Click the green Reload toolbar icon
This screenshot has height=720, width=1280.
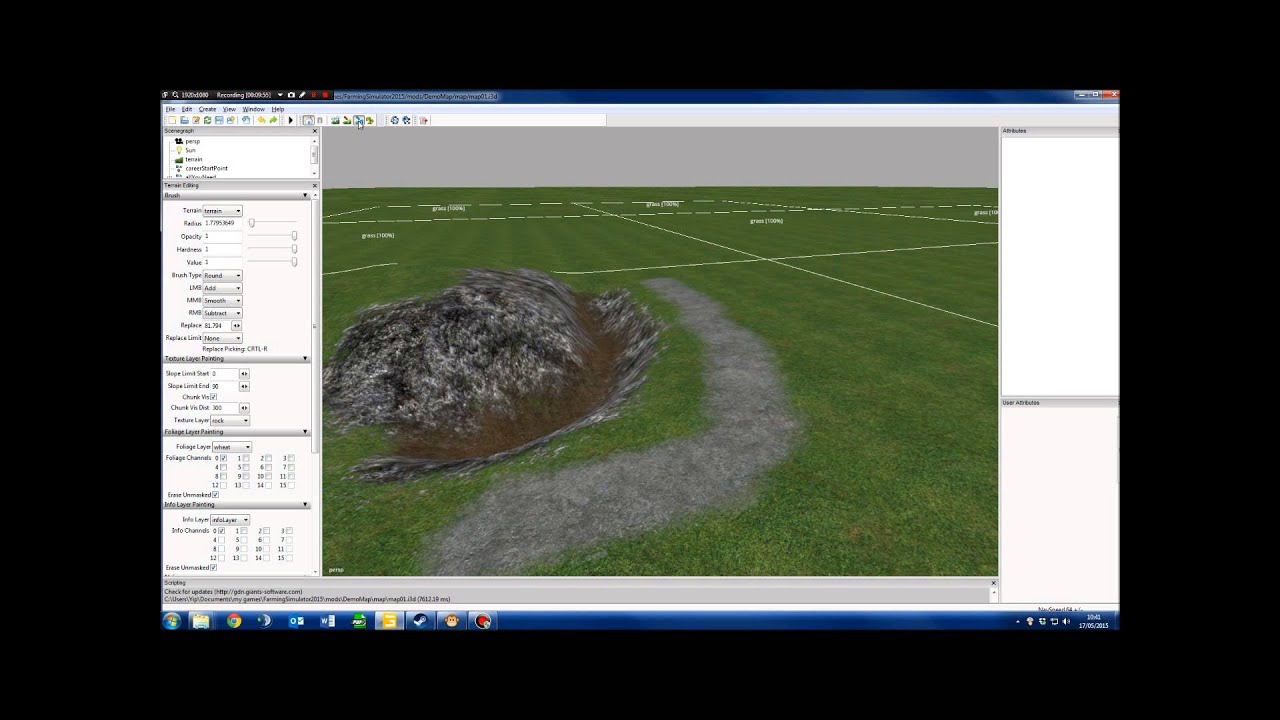click(x=207, y=120)
